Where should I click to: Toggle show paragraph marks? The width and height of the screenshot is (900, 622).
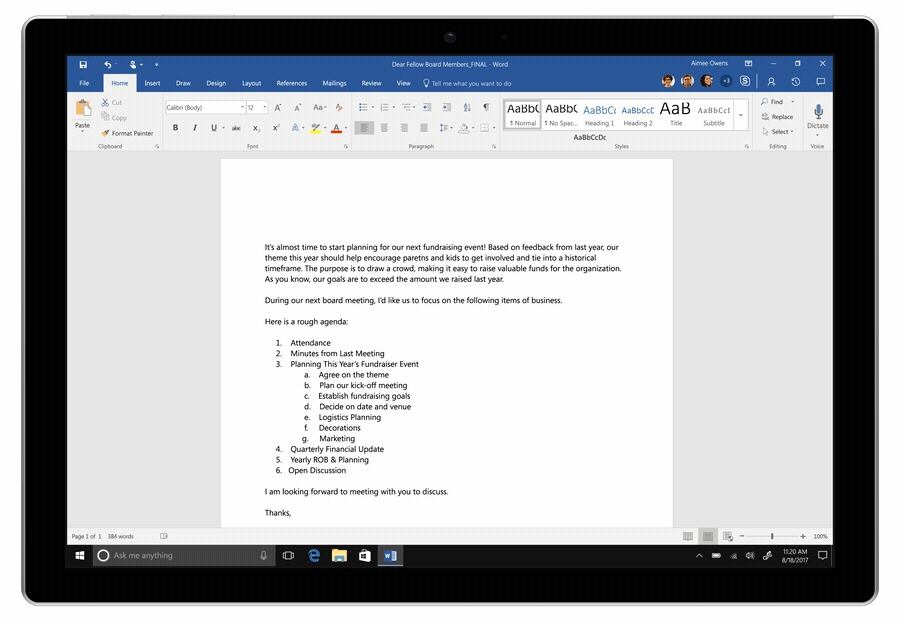tap(486, 107)
